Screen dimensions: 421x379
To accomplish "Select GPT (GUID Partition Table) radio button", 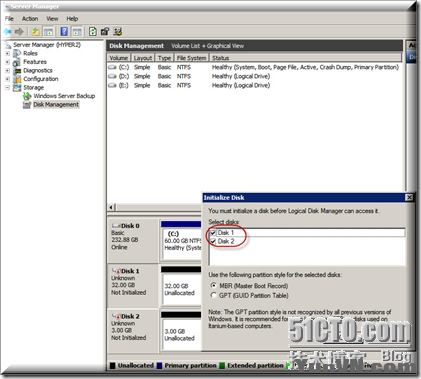I will click(214, 295).
